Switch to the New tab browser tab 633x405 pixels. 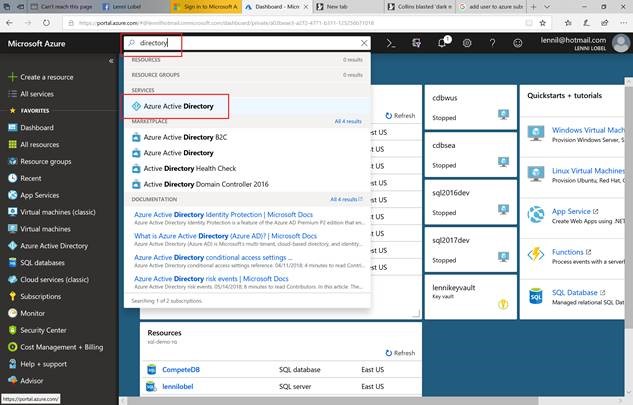pos(347,7)
